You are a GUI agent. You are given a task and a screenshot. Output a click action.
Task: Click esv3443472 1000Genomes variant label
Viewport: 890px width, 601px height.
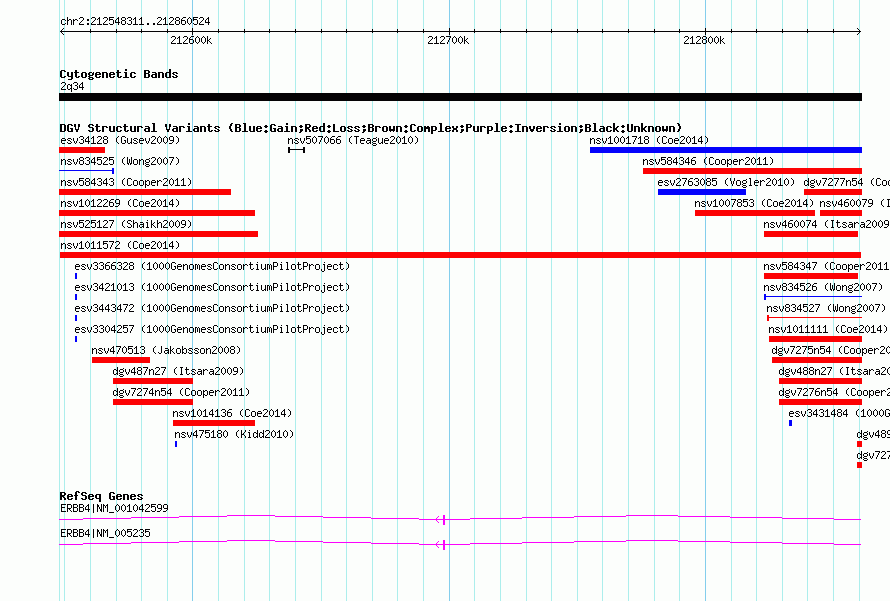pos(212,308)
